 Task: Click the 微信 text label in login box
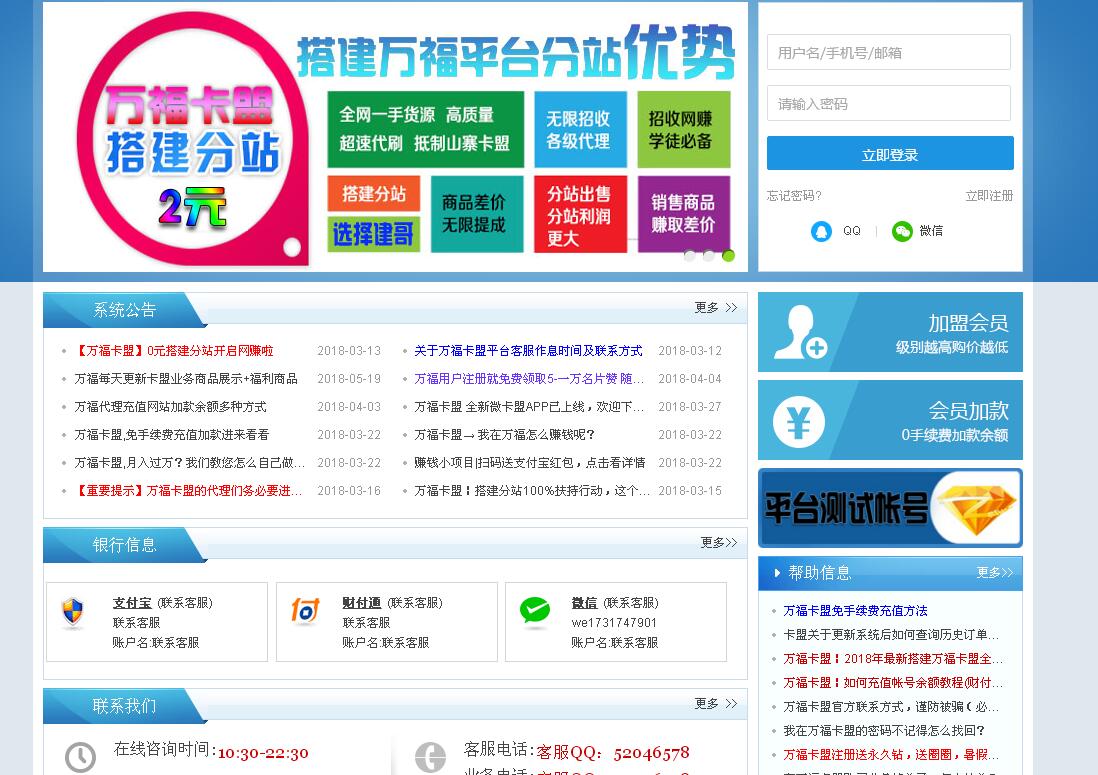[x=931, y=231]
